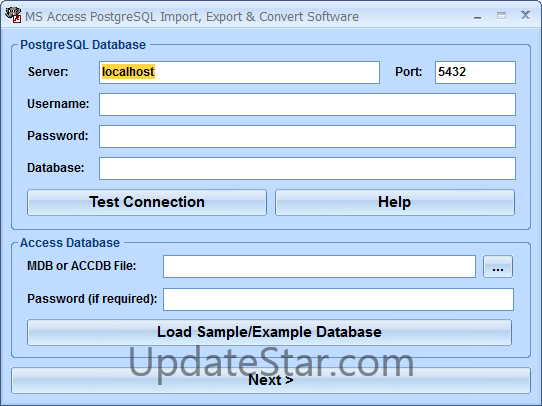
Task: Close the MS Access PostgreSQL window
Action: click(x=525, y=15)
